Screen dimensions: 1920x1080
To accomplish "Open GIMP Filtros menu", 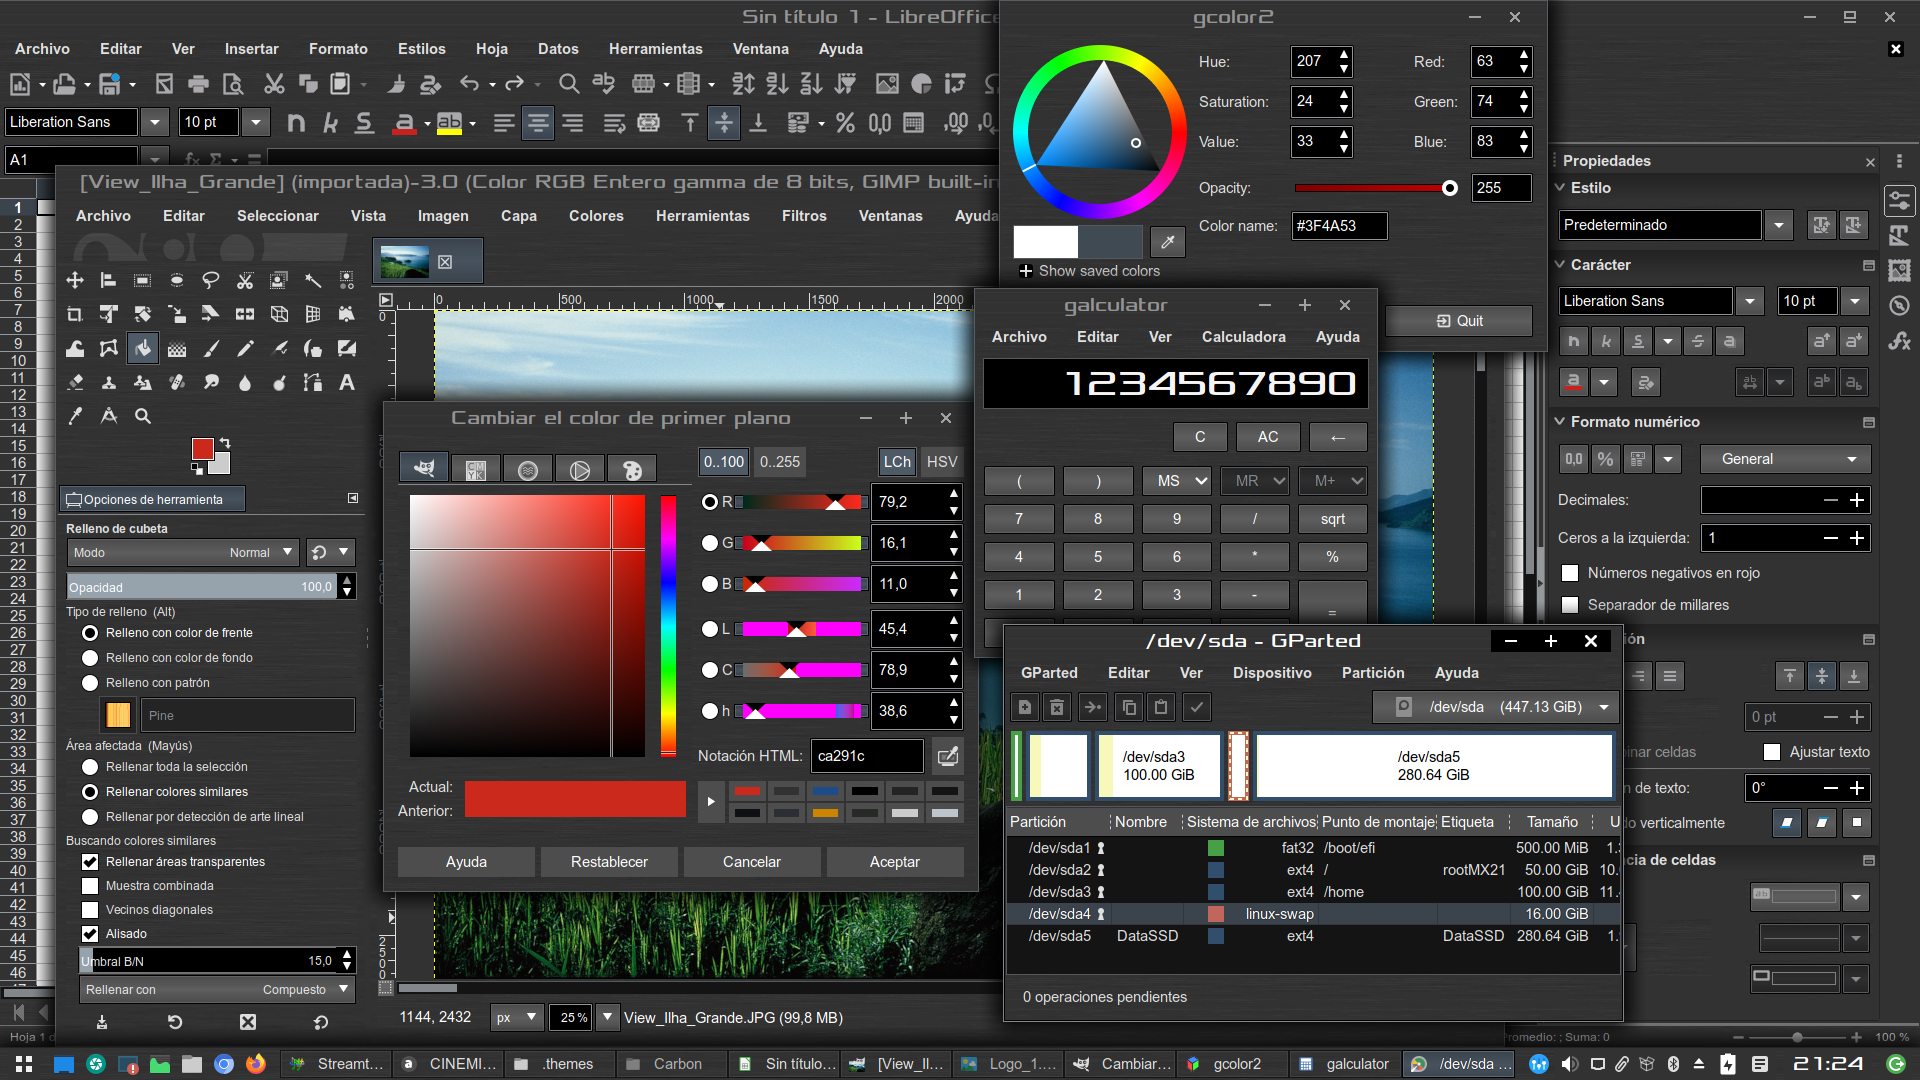I will pos(804,216).
